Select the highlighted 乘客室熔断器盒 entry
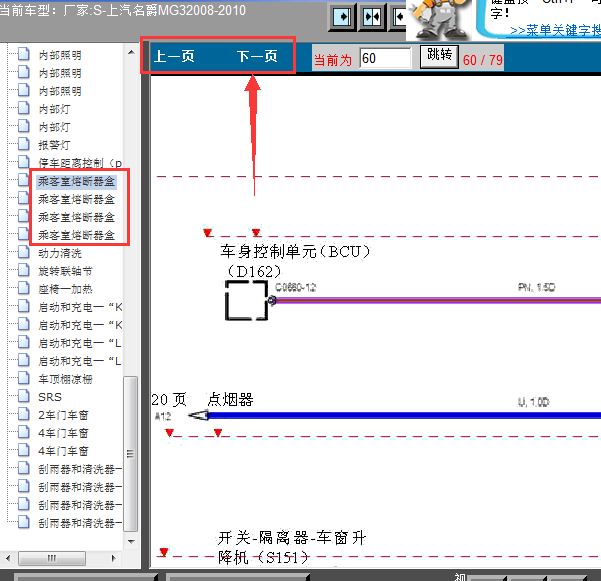 click(76, 181)
